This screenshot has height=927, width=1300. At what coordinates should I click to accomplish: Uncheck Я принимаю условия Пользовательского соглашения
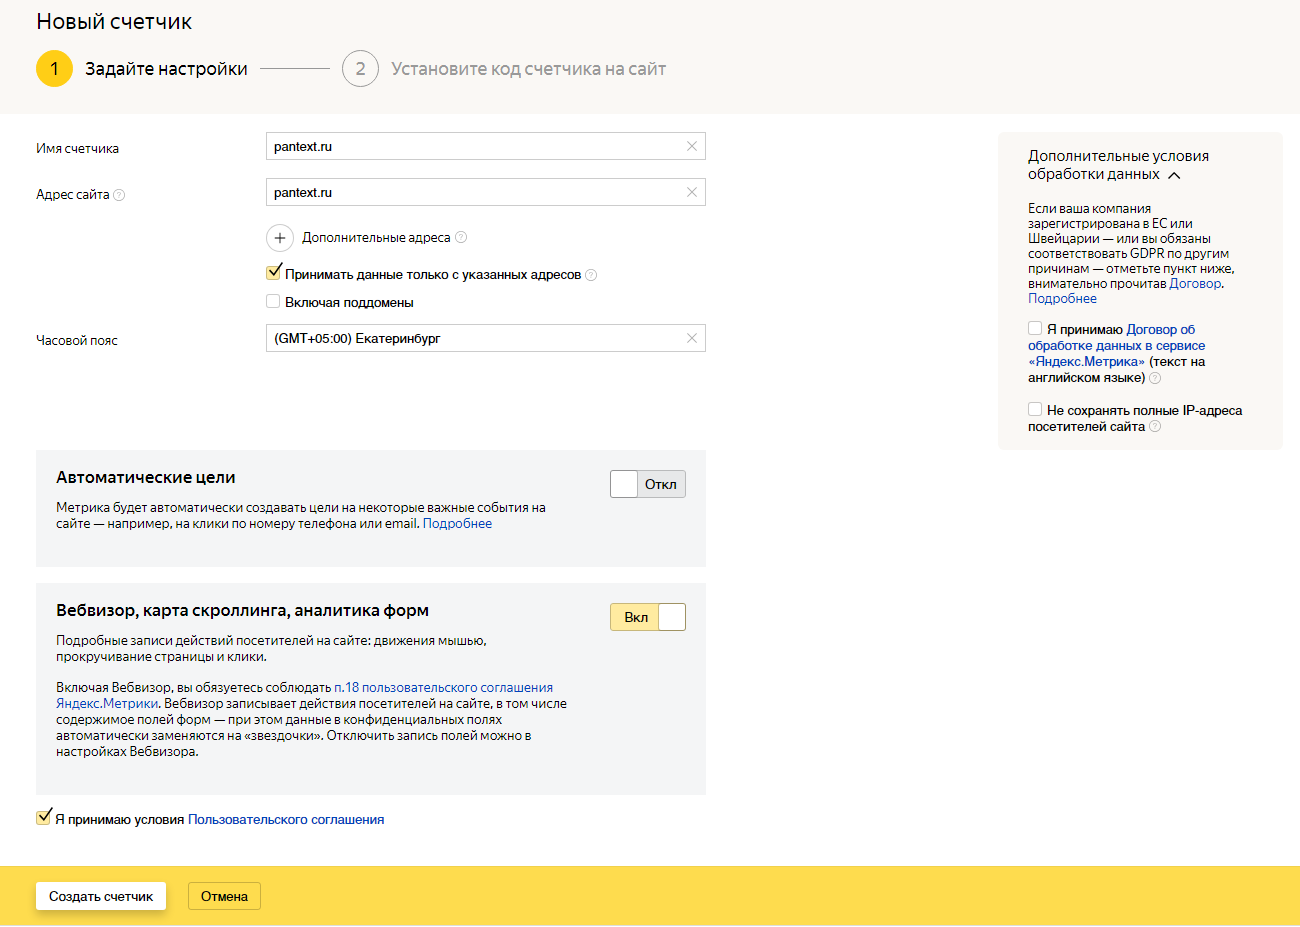[x=43, y=817]
